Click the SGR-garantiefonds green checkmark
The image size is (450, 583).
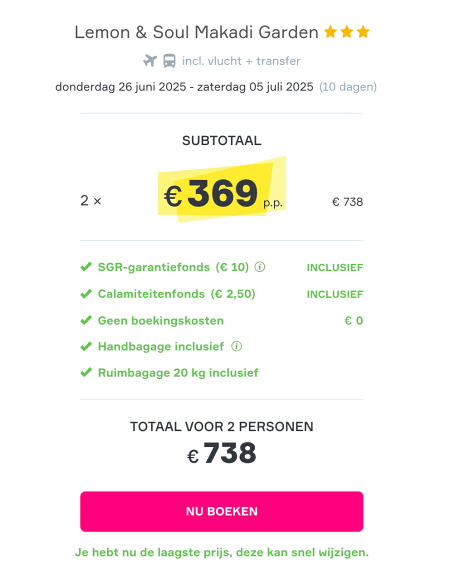pos(86,267)
